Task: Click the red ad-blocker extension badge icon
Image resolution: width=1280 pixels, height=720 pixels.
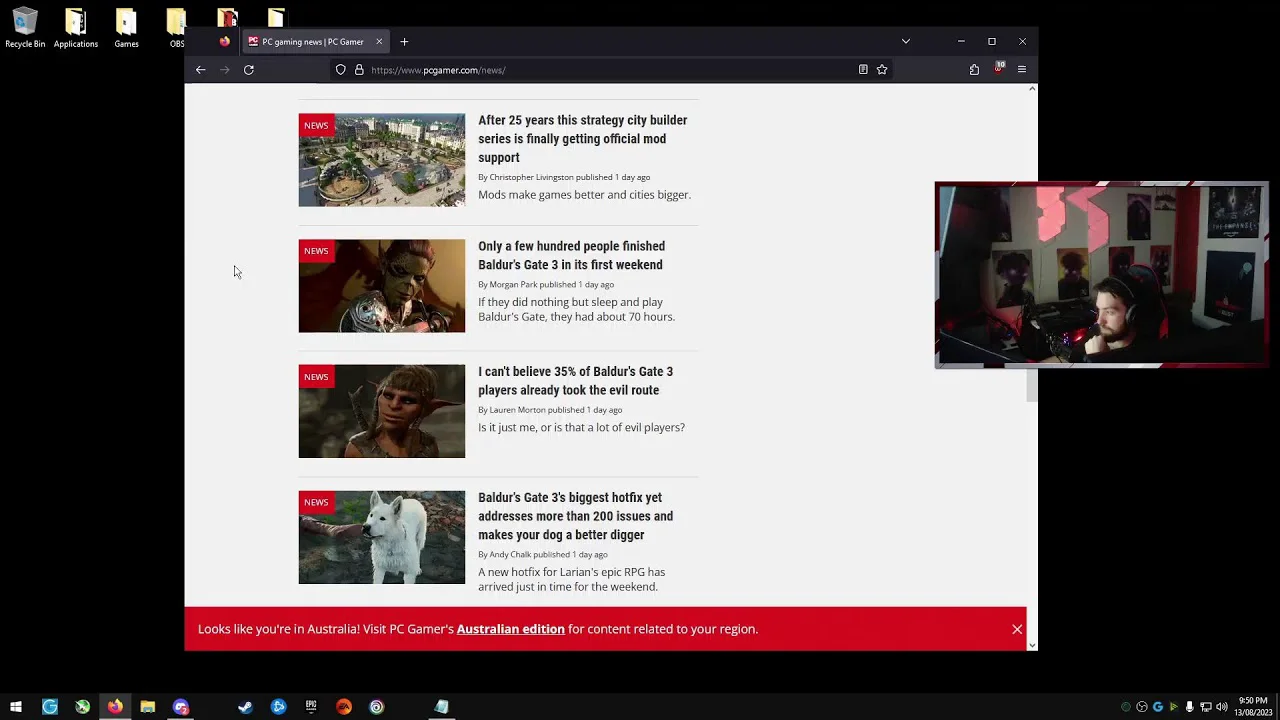Action: click(x=998, y=68)
